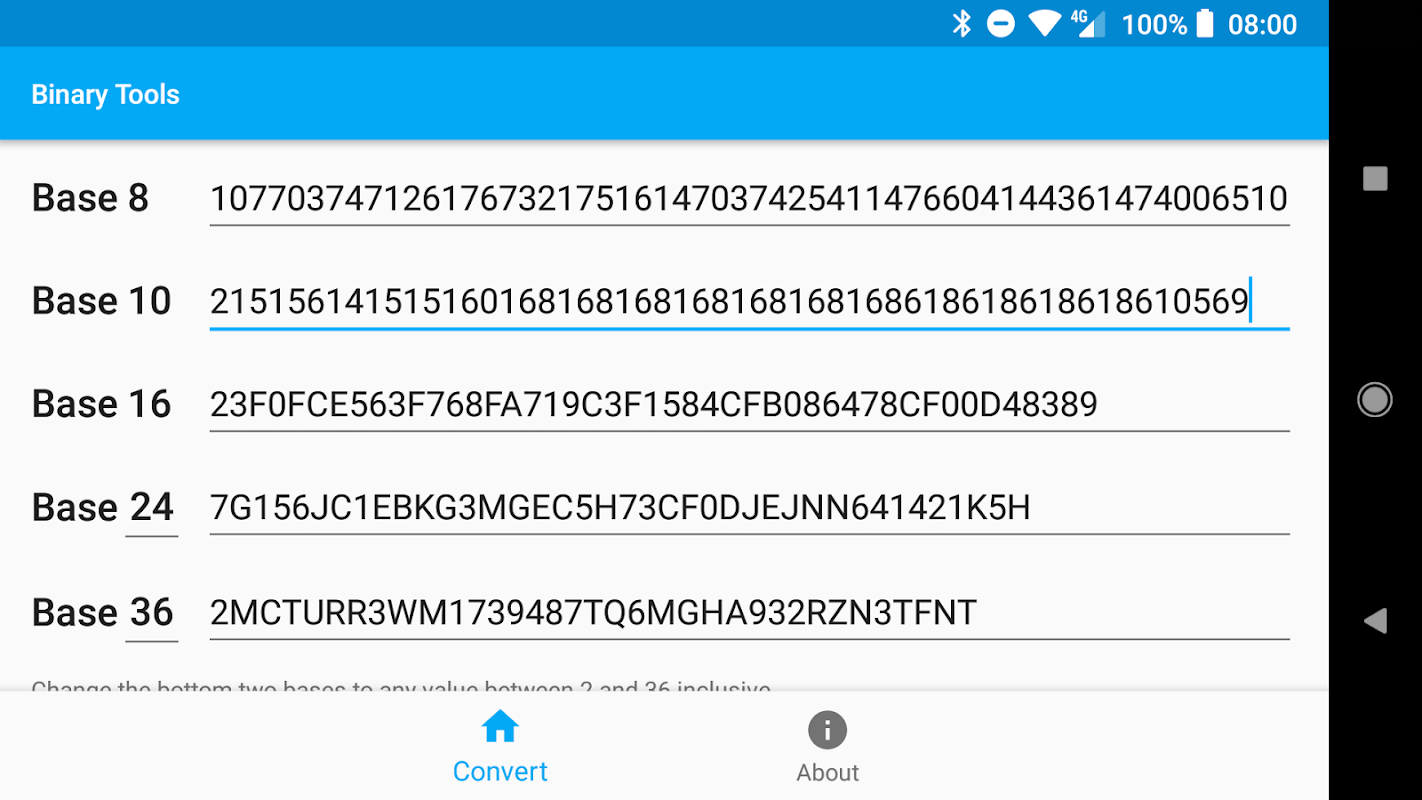Edit the editable base number 24
Screen dimensions: 1422x800
click(151, 508)
